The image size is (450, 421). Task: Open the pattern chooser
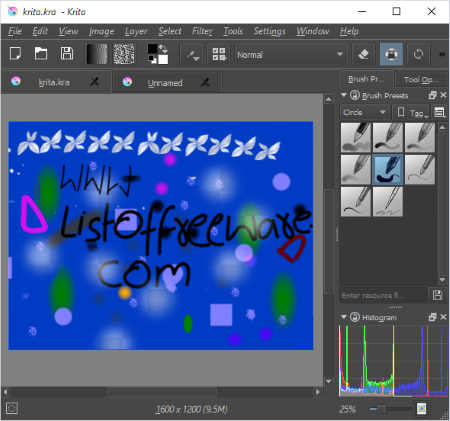click(x=124, y=54)
